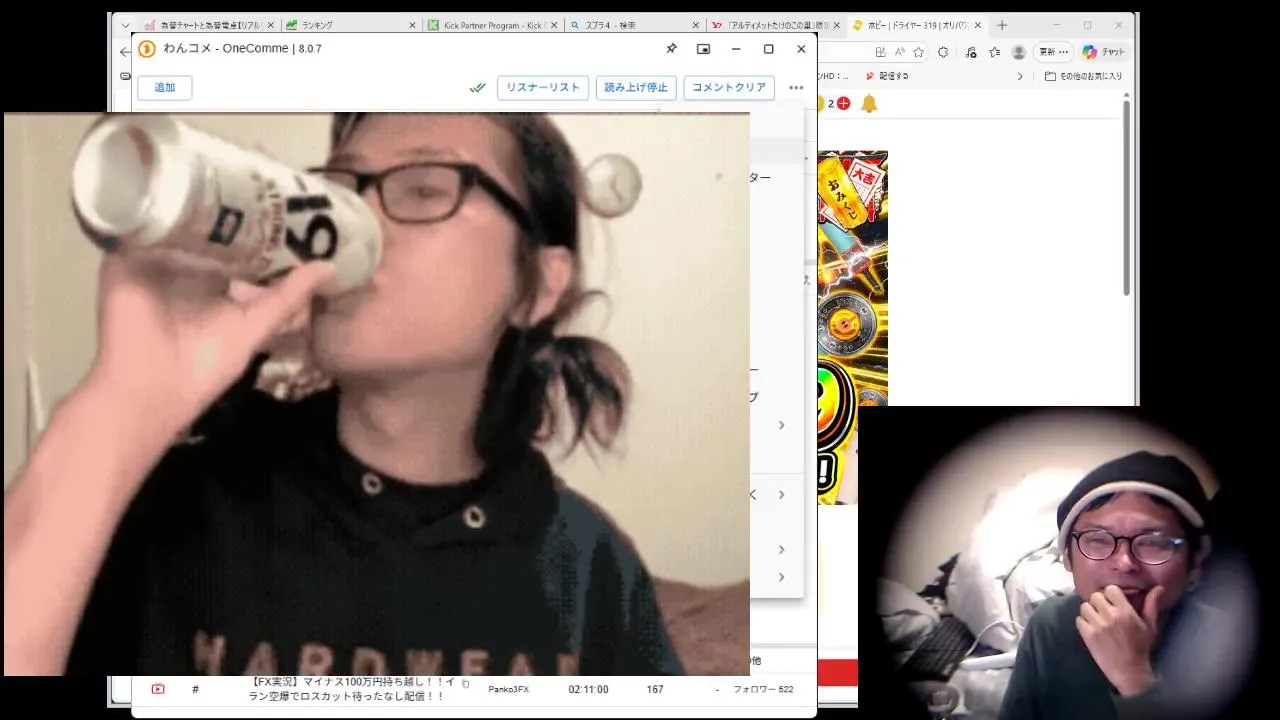
Task: Click the コメントクリア button
Action: [x=729, y=88]
